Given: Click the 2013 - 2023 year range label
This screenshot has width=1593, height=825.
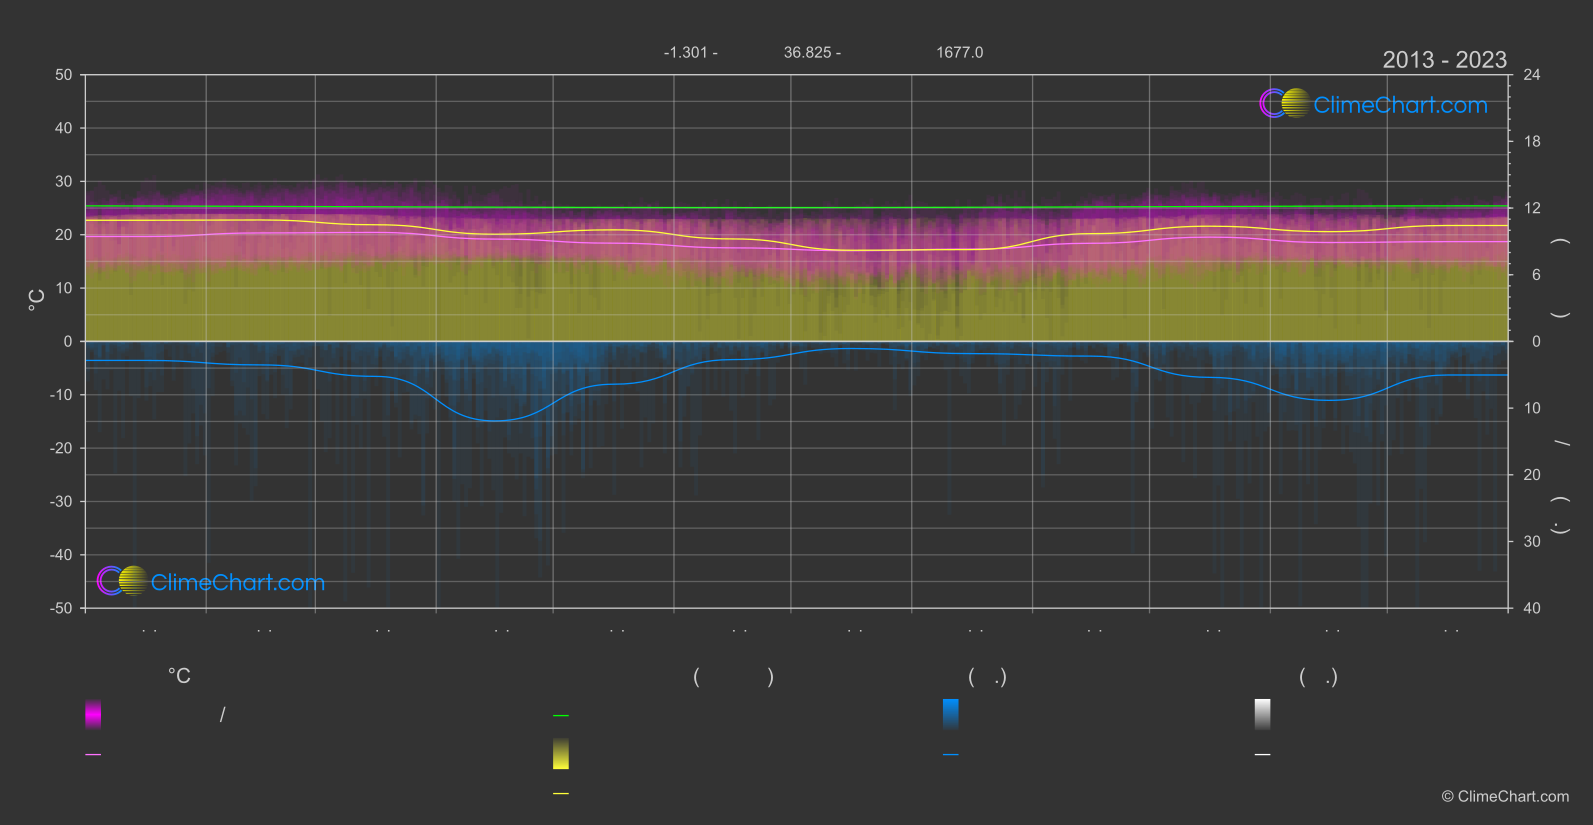Looking at the screenshot, I should click(1444, 60).
